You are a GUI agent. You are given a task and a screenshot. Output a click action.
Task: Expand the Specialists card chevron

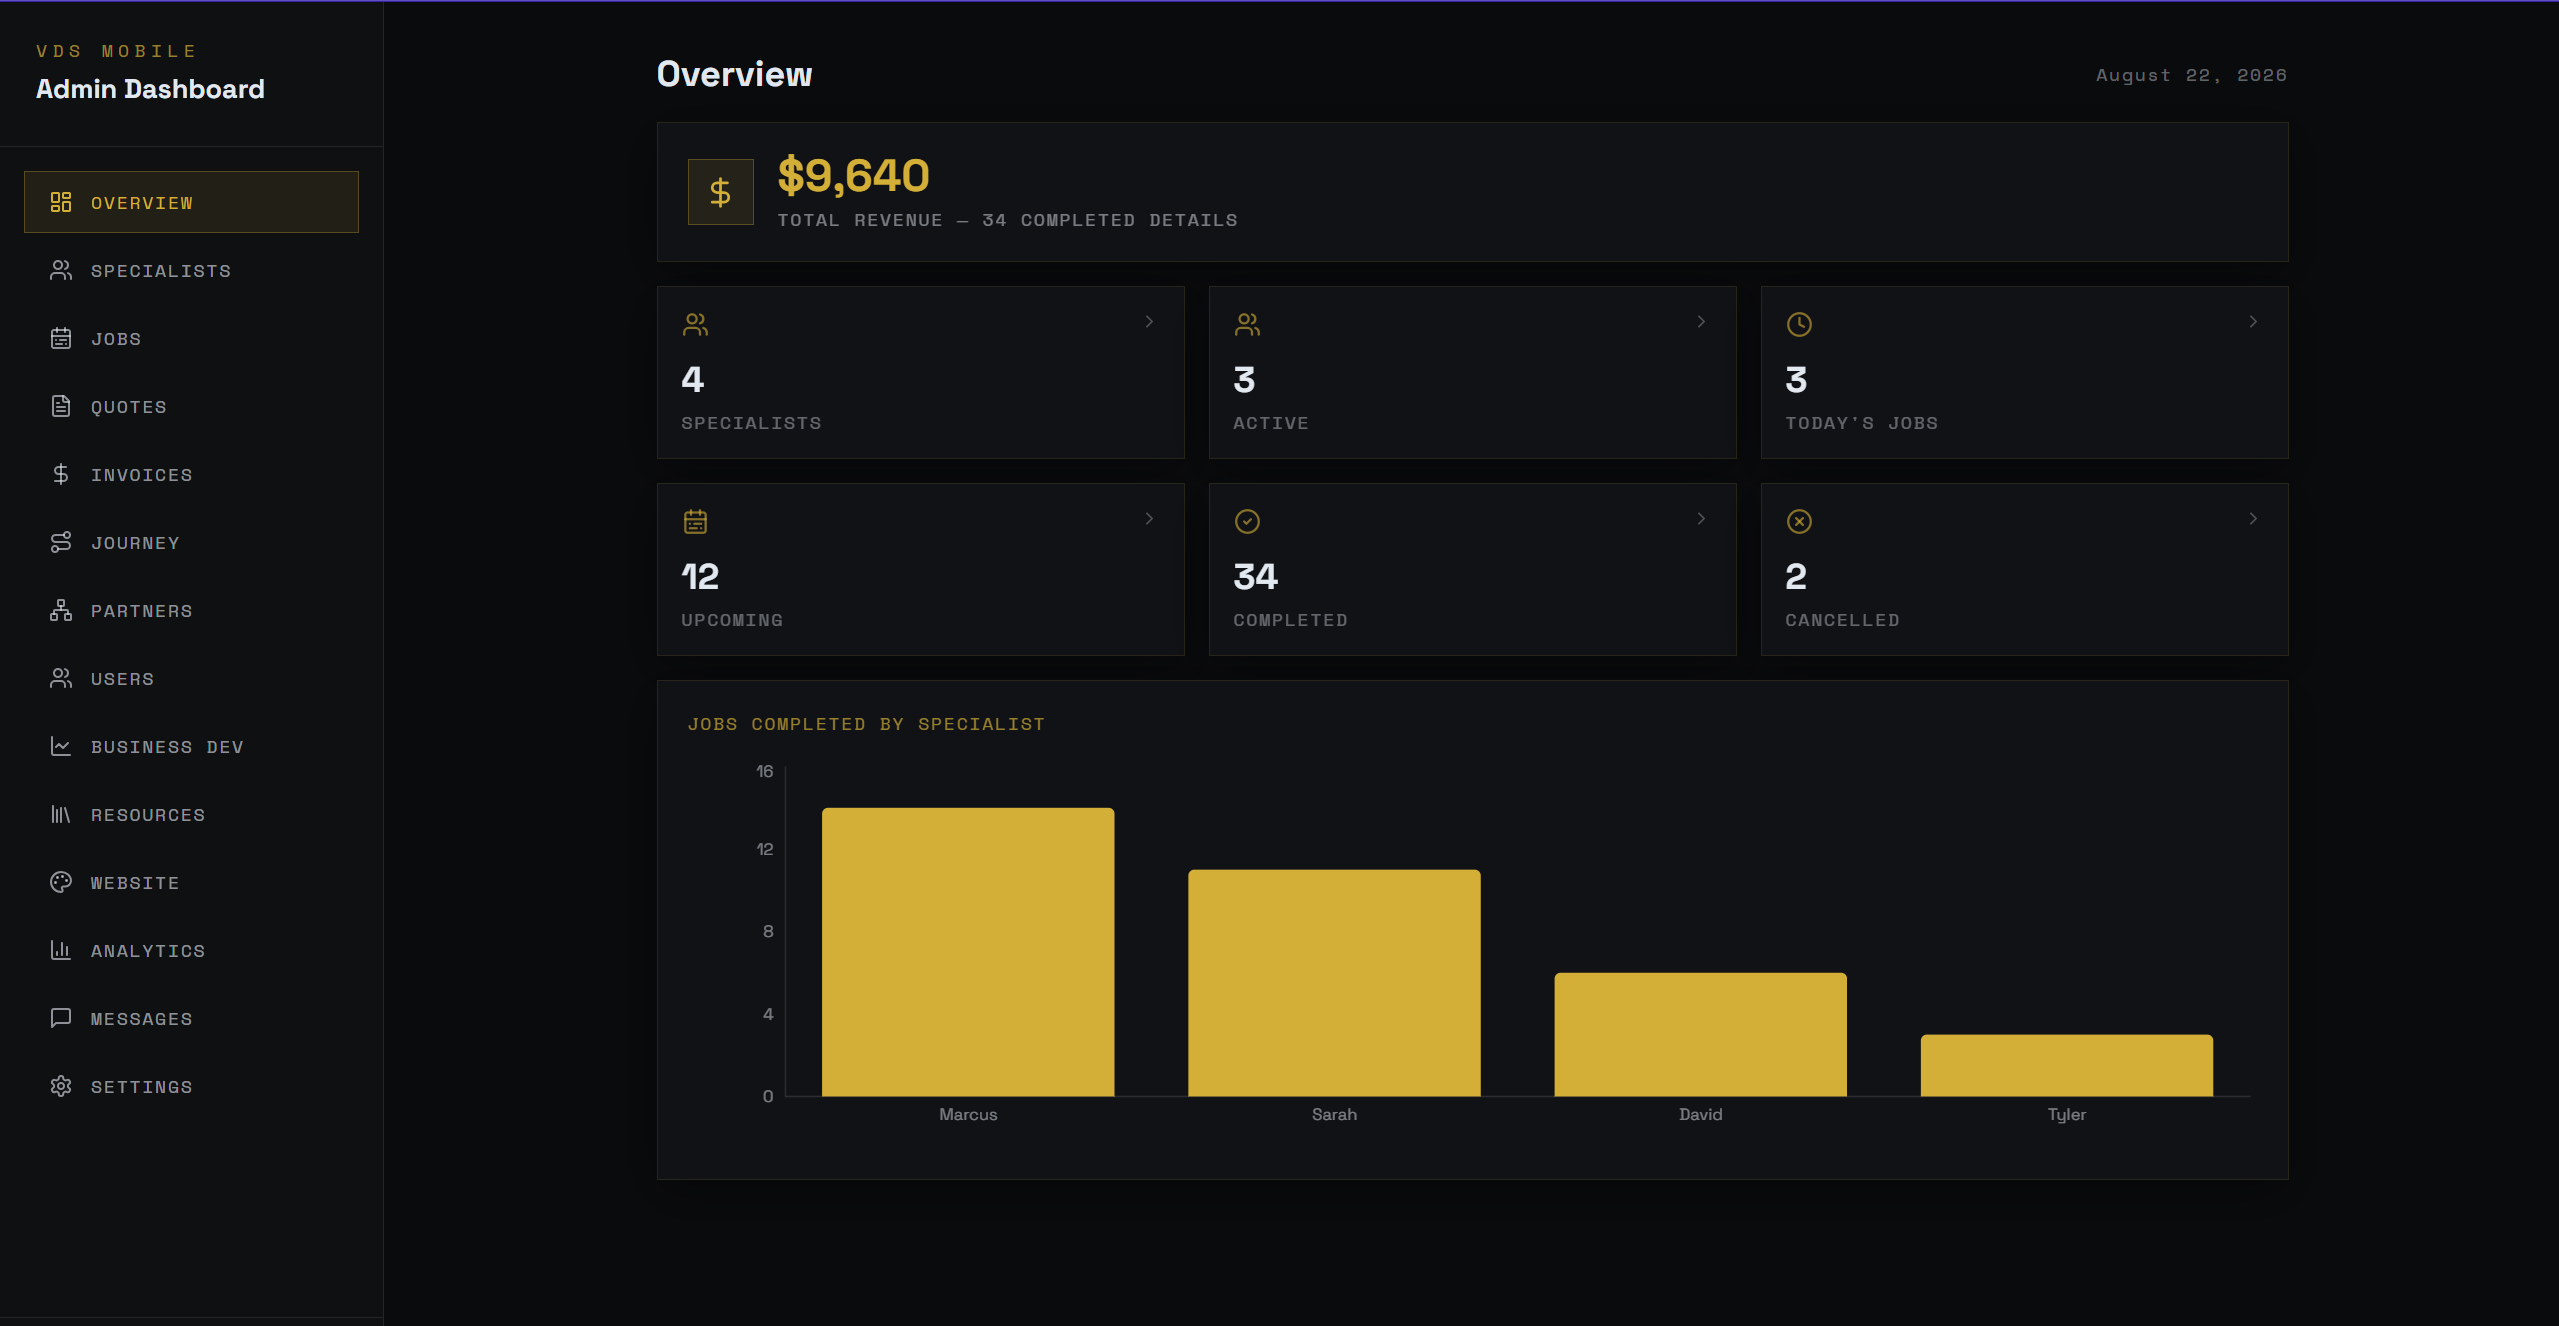point(1149,321)
